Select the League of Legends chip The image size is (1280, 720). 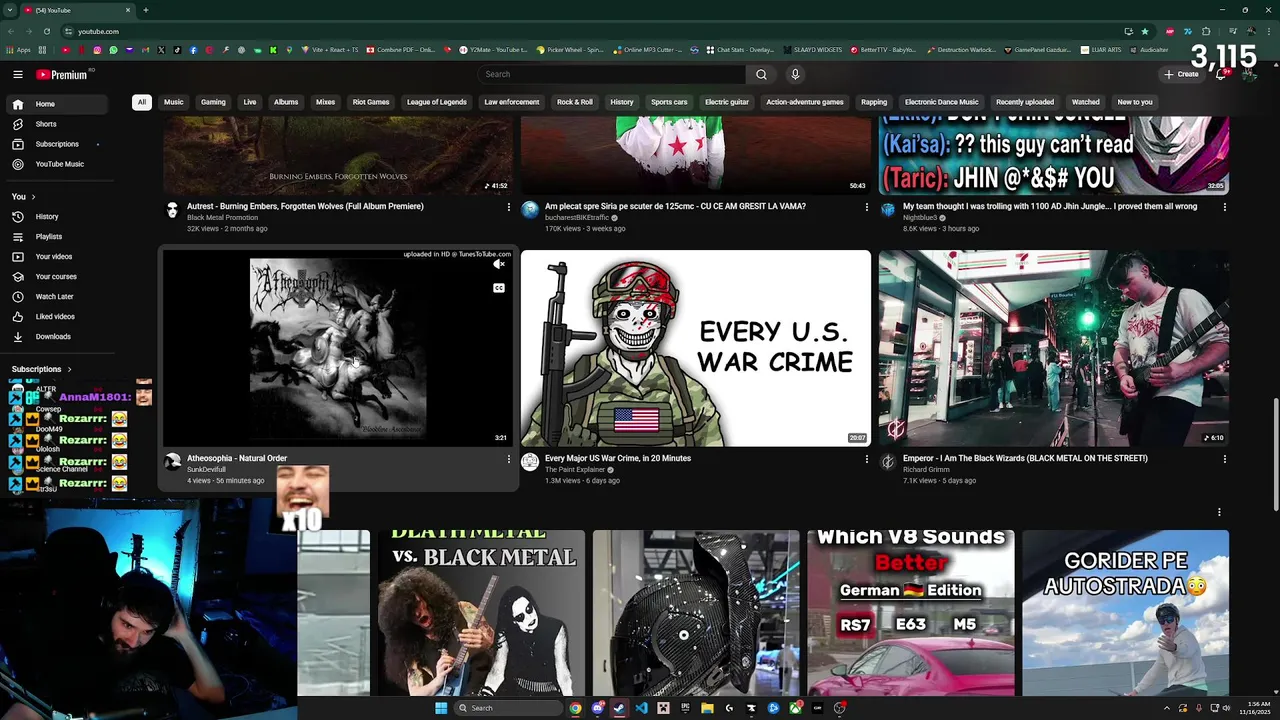point(436,102)
